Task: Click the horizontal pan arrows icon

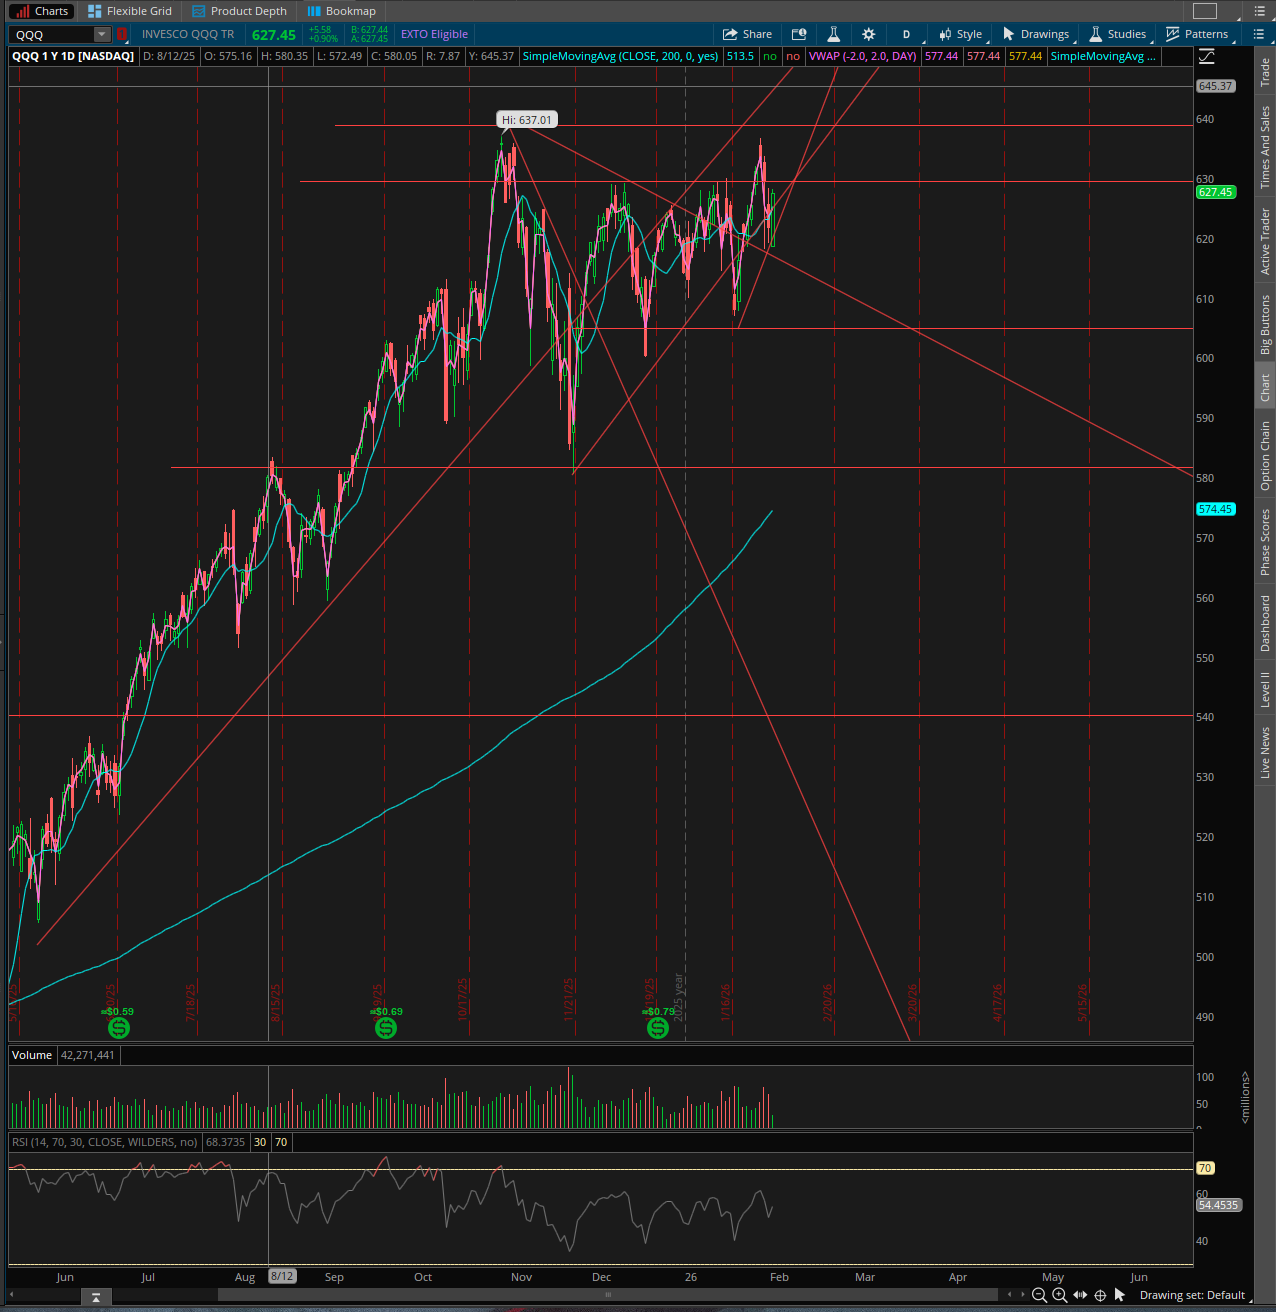Action: tap(1080, 1295)
